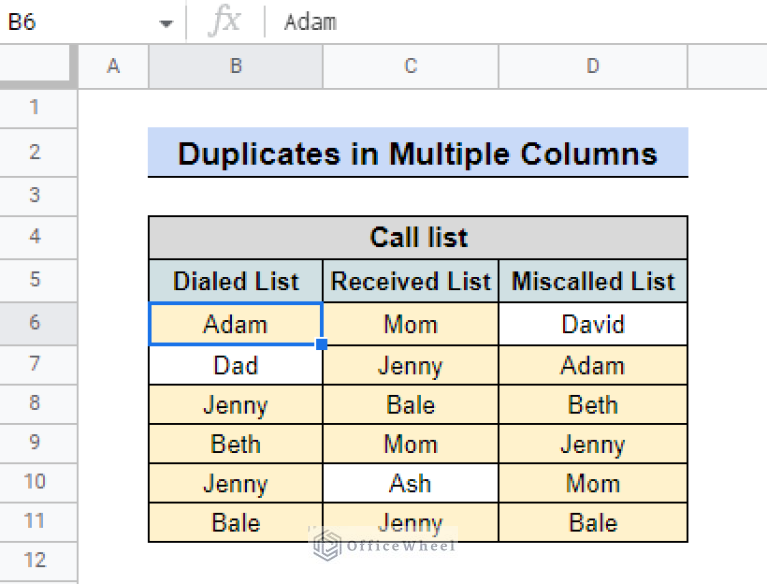
Task: Select row 12 header
Action: point(38,560)
